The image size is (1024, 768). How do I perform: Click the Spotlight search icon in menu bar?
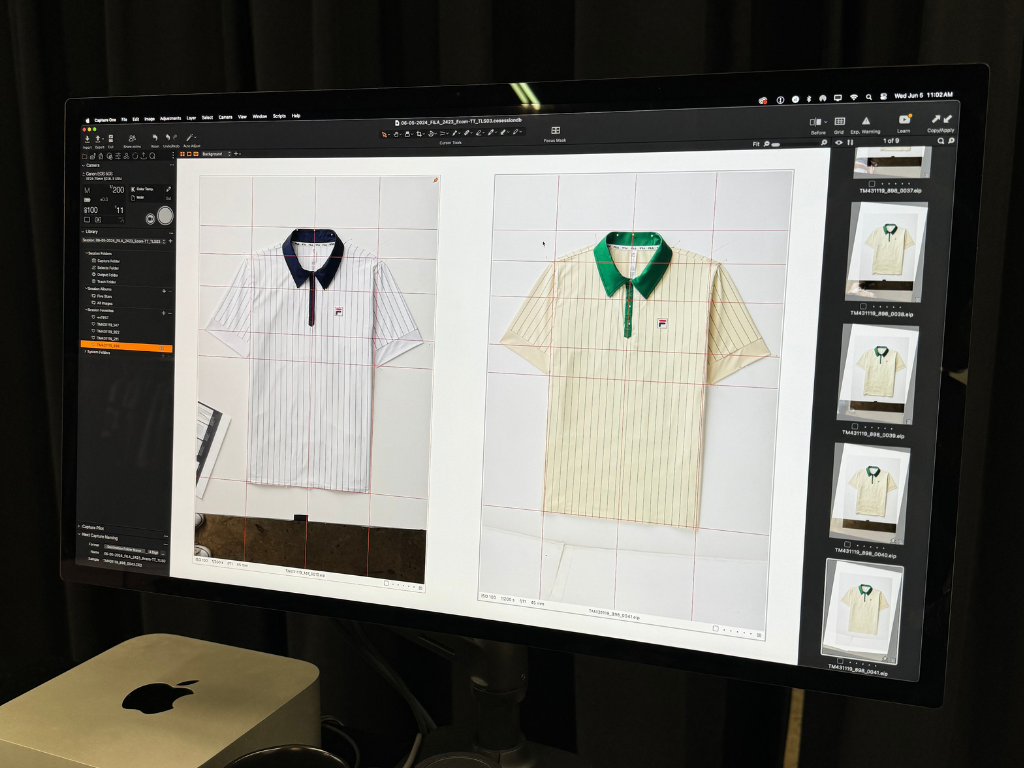(x=869, y=97)
